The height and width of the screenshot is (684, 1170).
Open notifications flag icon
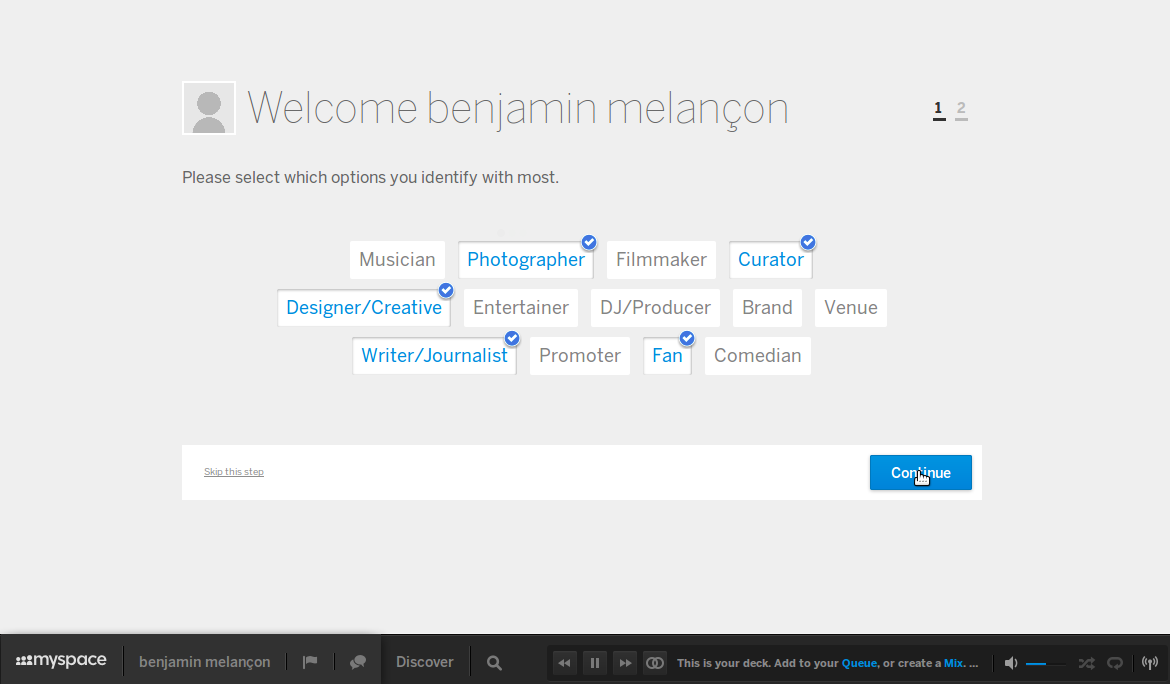[310, 662]
